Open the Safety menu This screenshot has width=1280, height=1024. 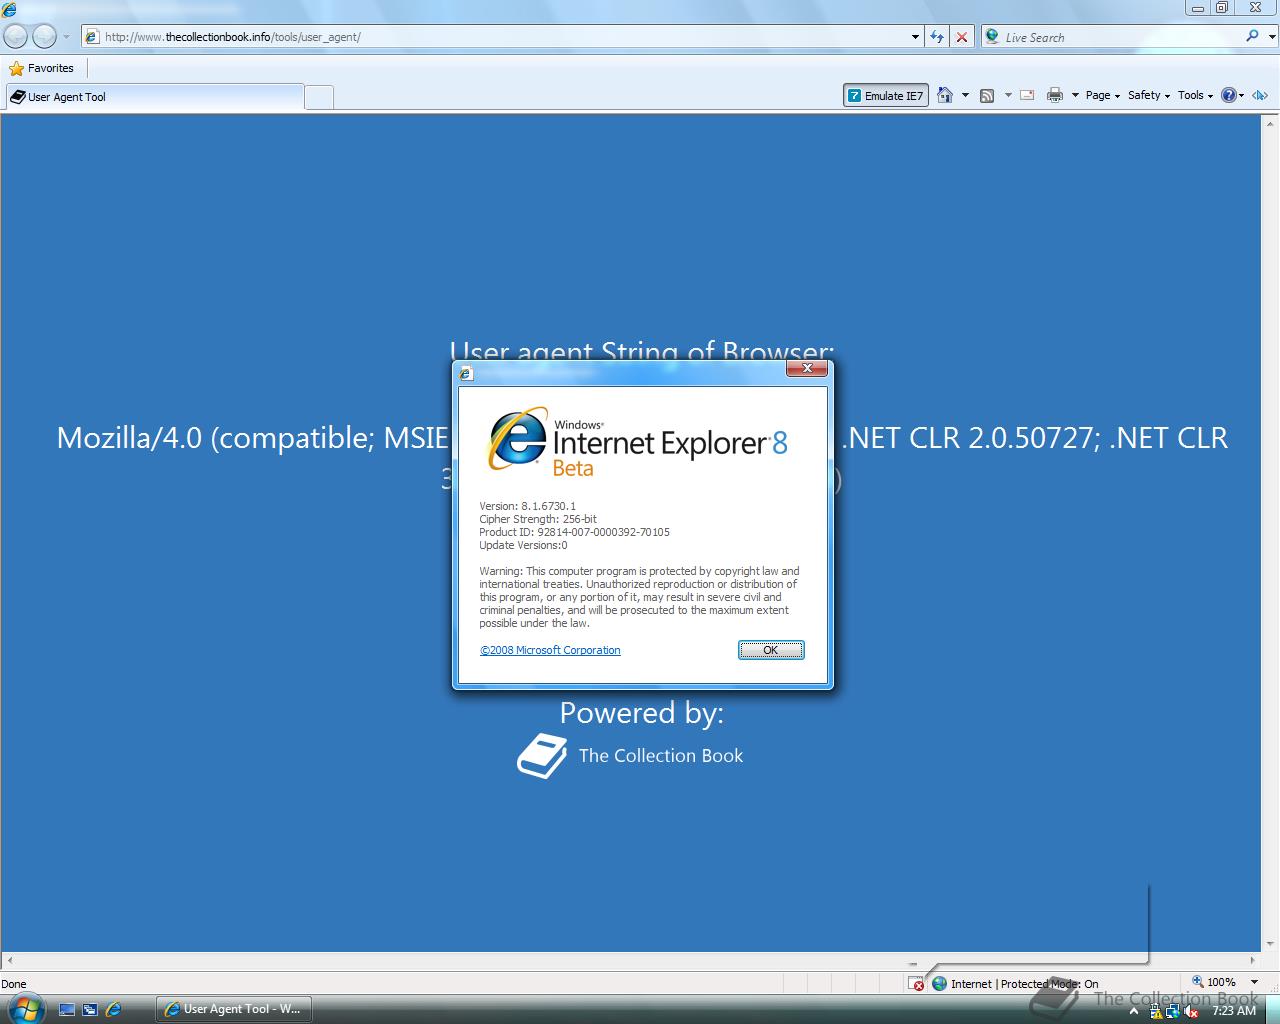point(1149,96)
